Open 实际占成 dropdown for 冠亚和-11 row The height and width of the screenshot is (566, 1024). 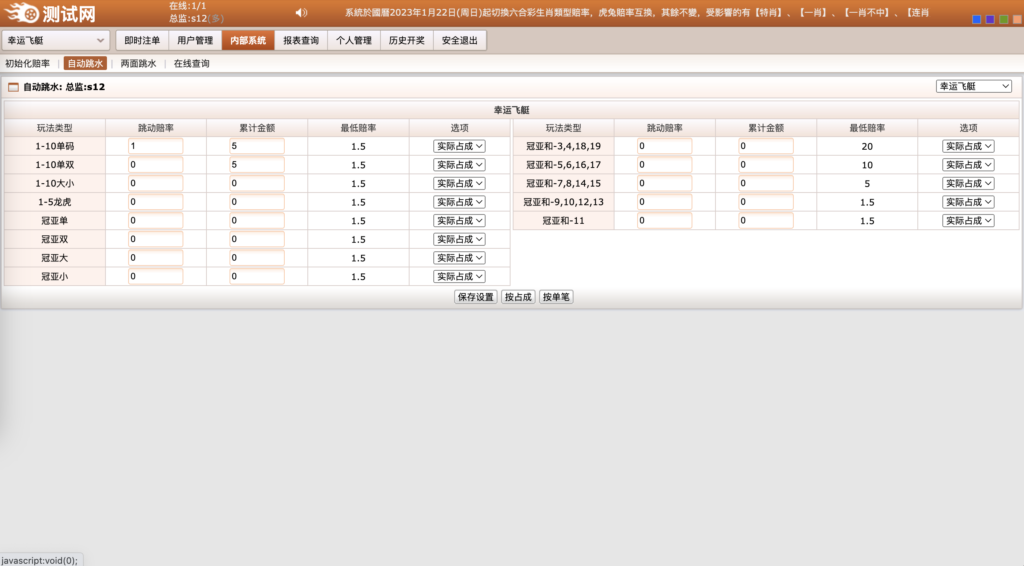(x=968, y=221)
